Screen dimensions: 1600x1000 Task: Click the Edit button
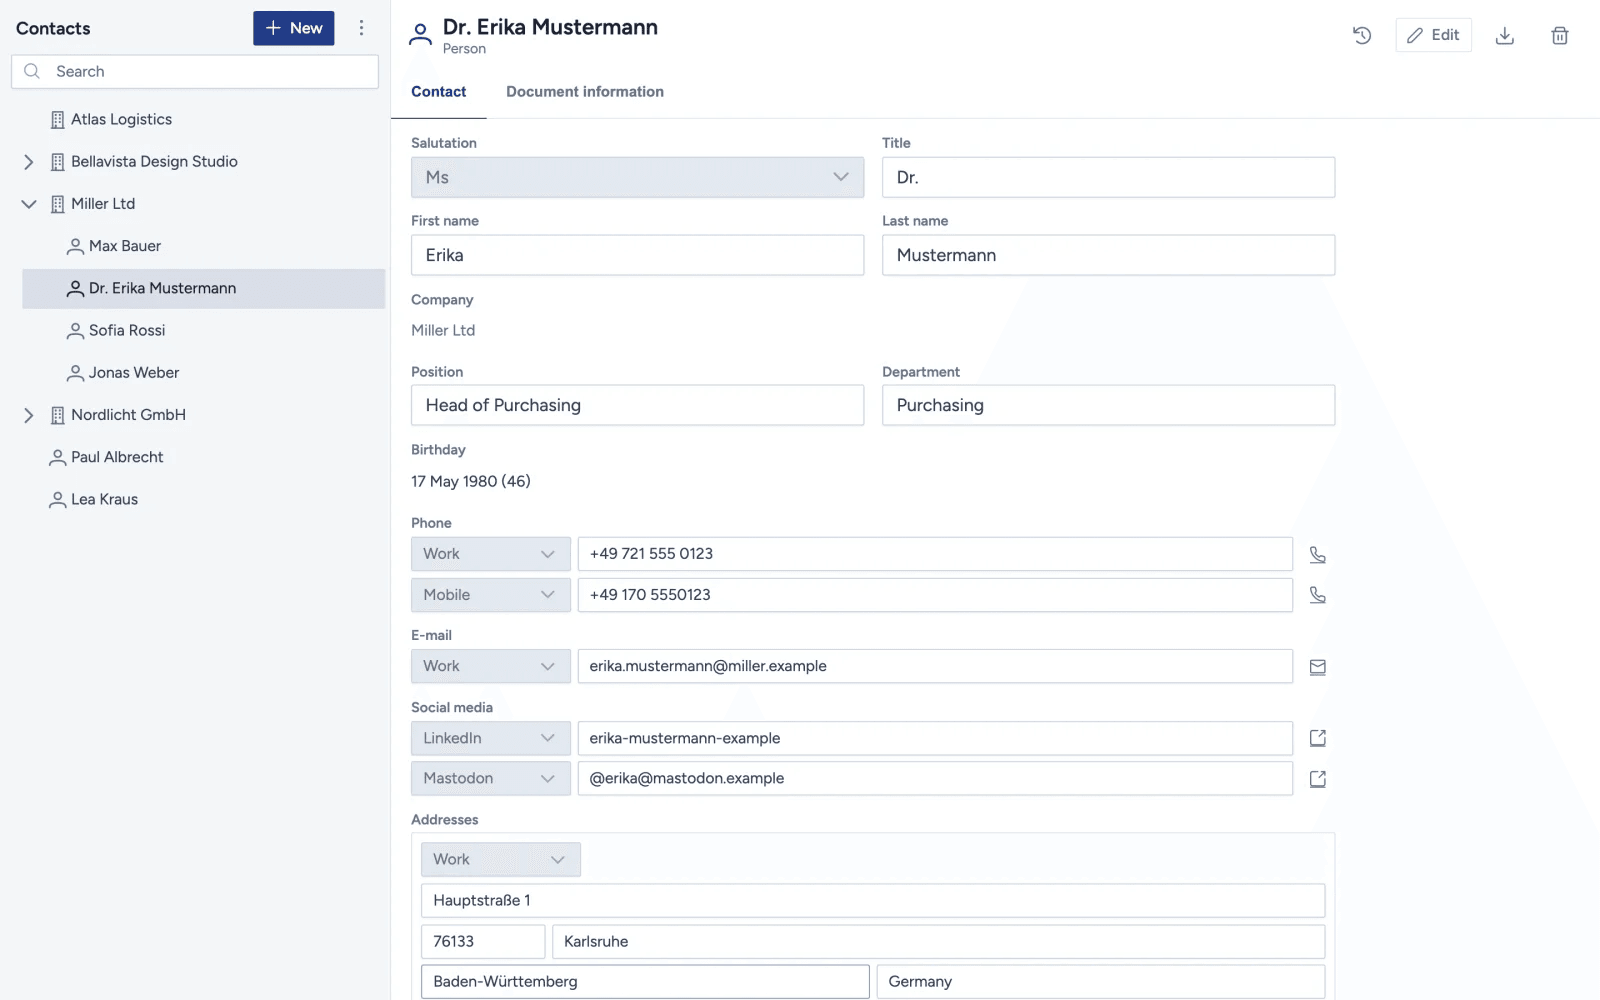1433,35
